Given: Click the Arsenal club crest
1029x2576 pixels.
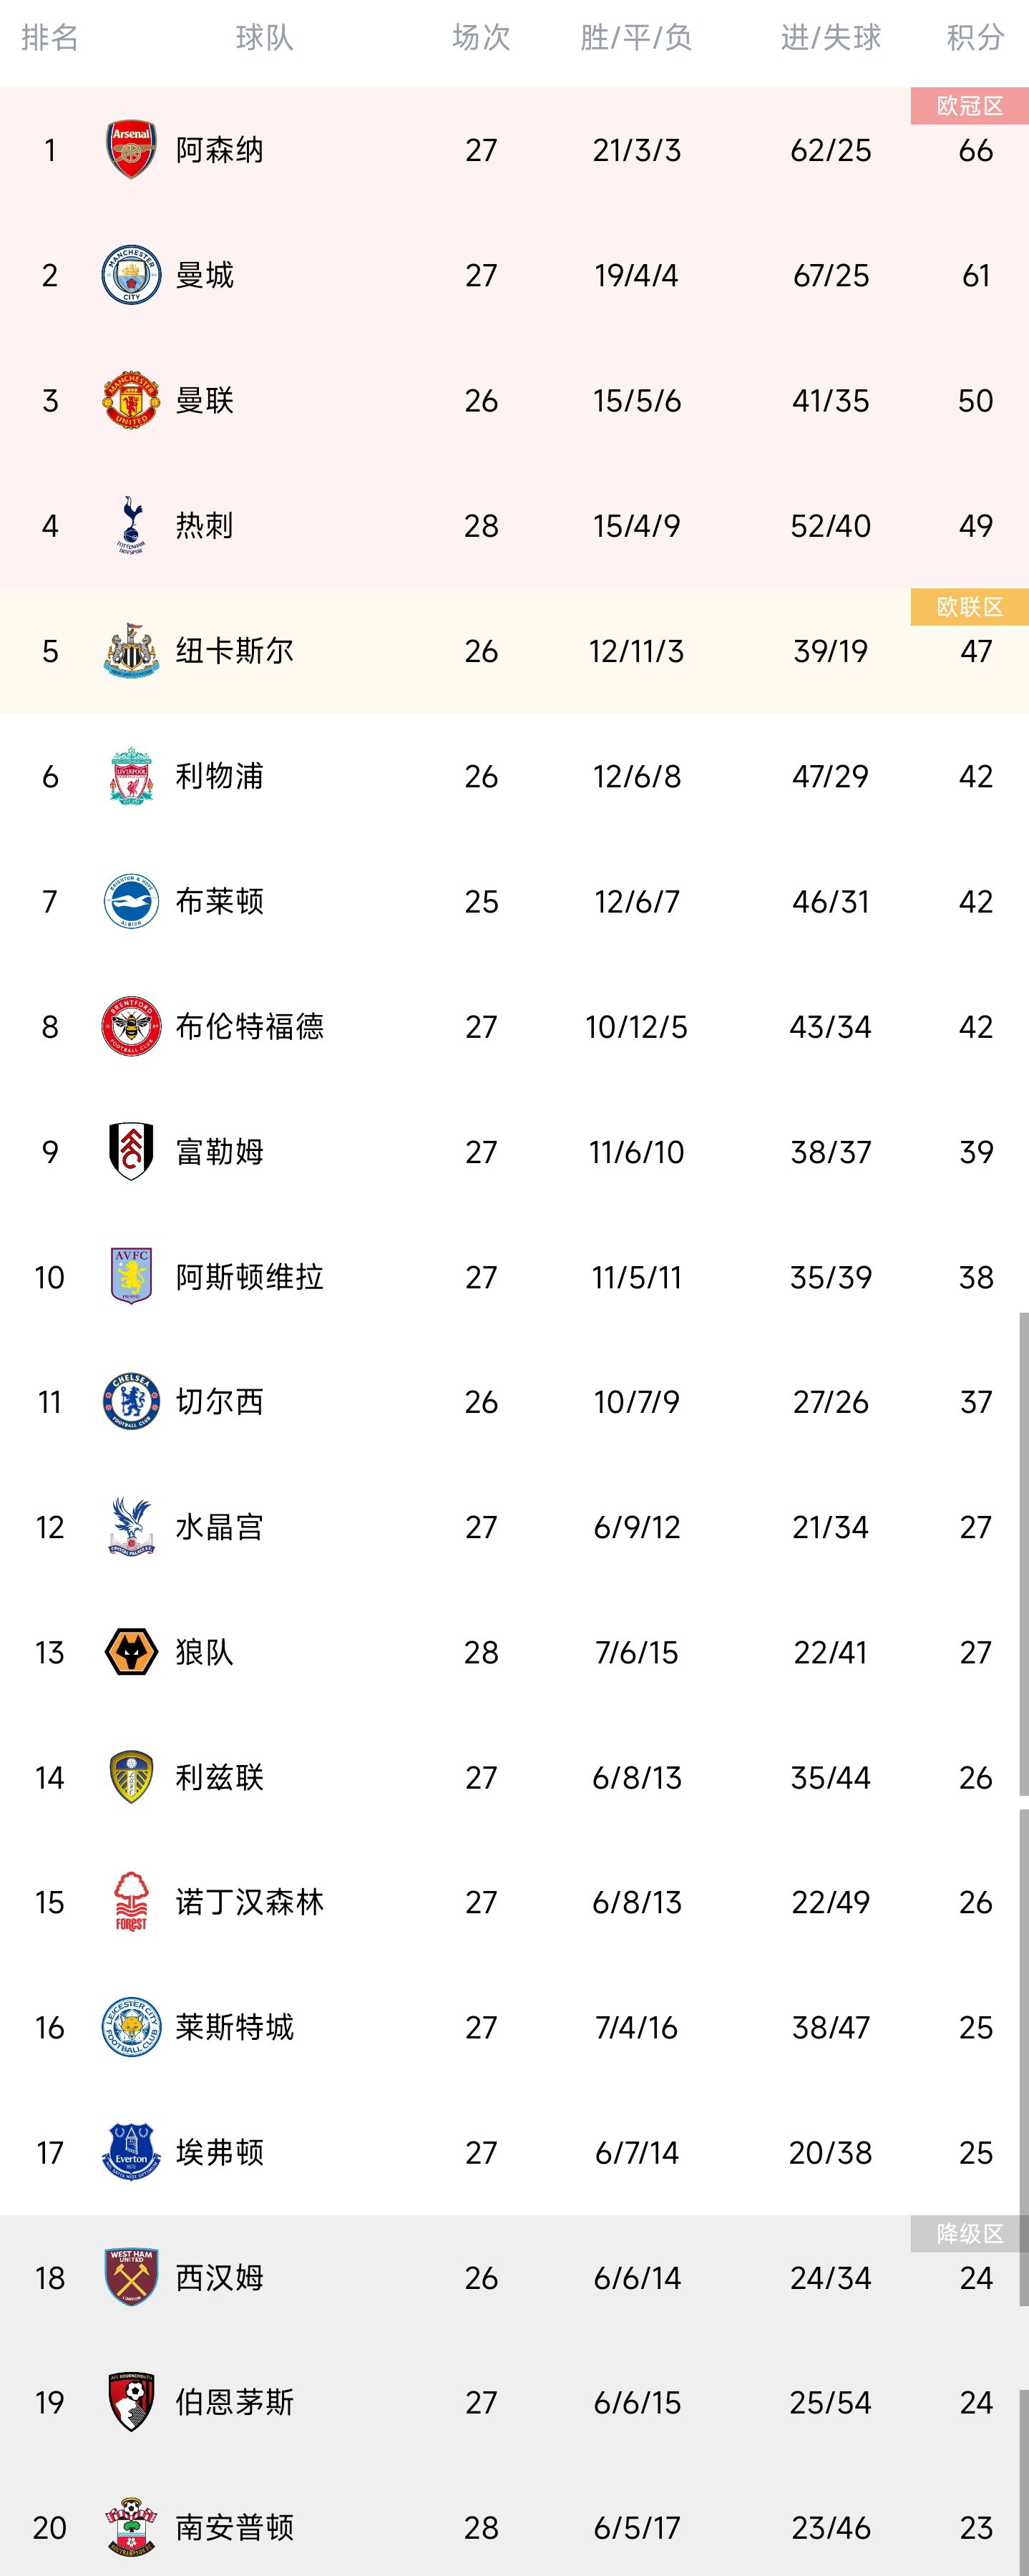Looking at the screenshot, I should click(x=131, y=150).
